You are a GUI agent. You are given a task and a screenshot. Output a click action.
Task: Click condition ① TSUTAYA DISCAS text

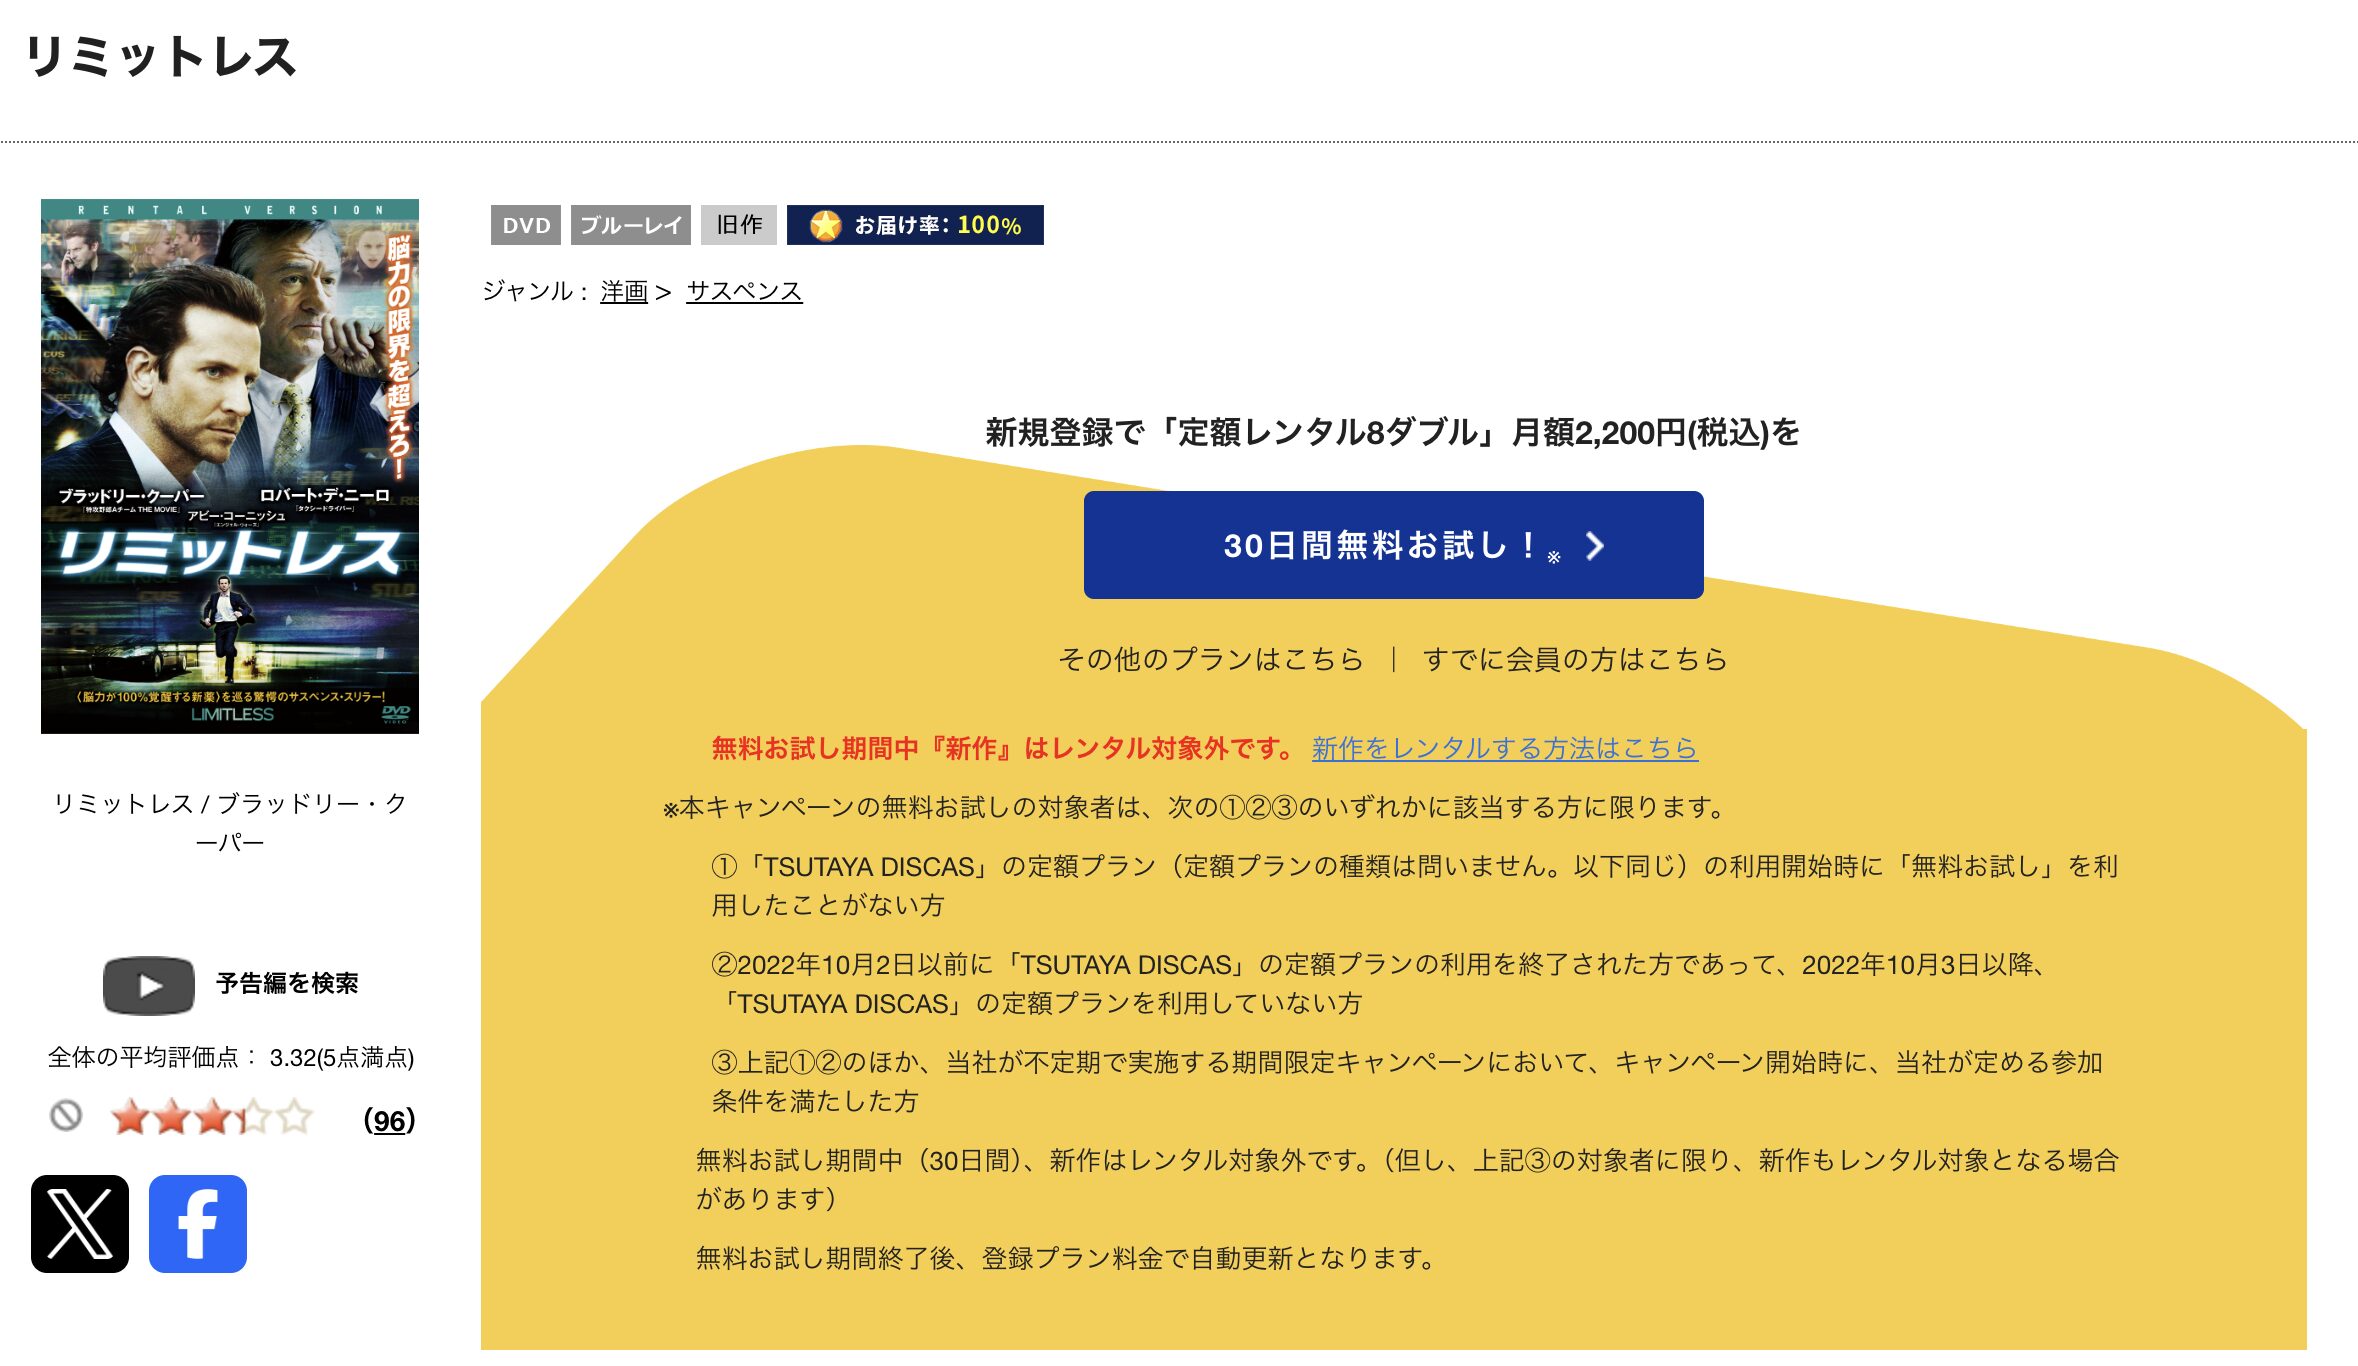1414,885
